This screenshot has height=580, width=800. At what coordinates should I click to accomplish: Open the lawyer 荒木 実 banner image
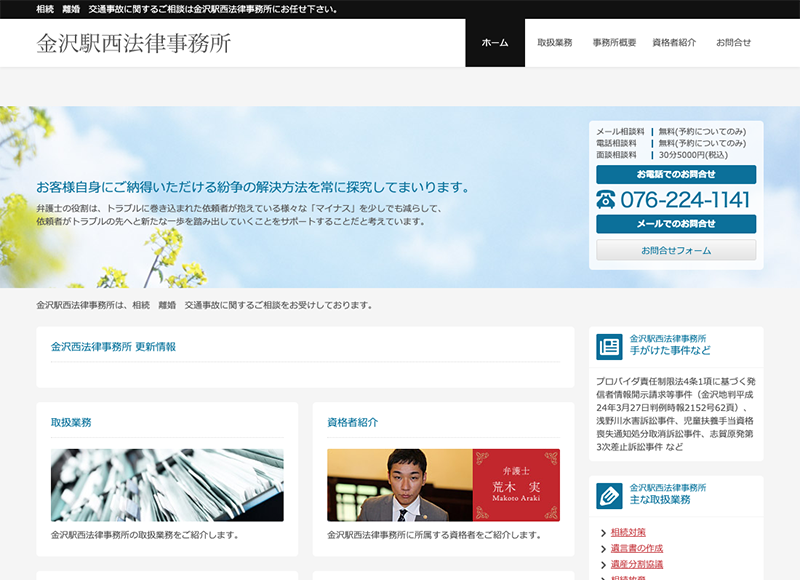(443, 485)
